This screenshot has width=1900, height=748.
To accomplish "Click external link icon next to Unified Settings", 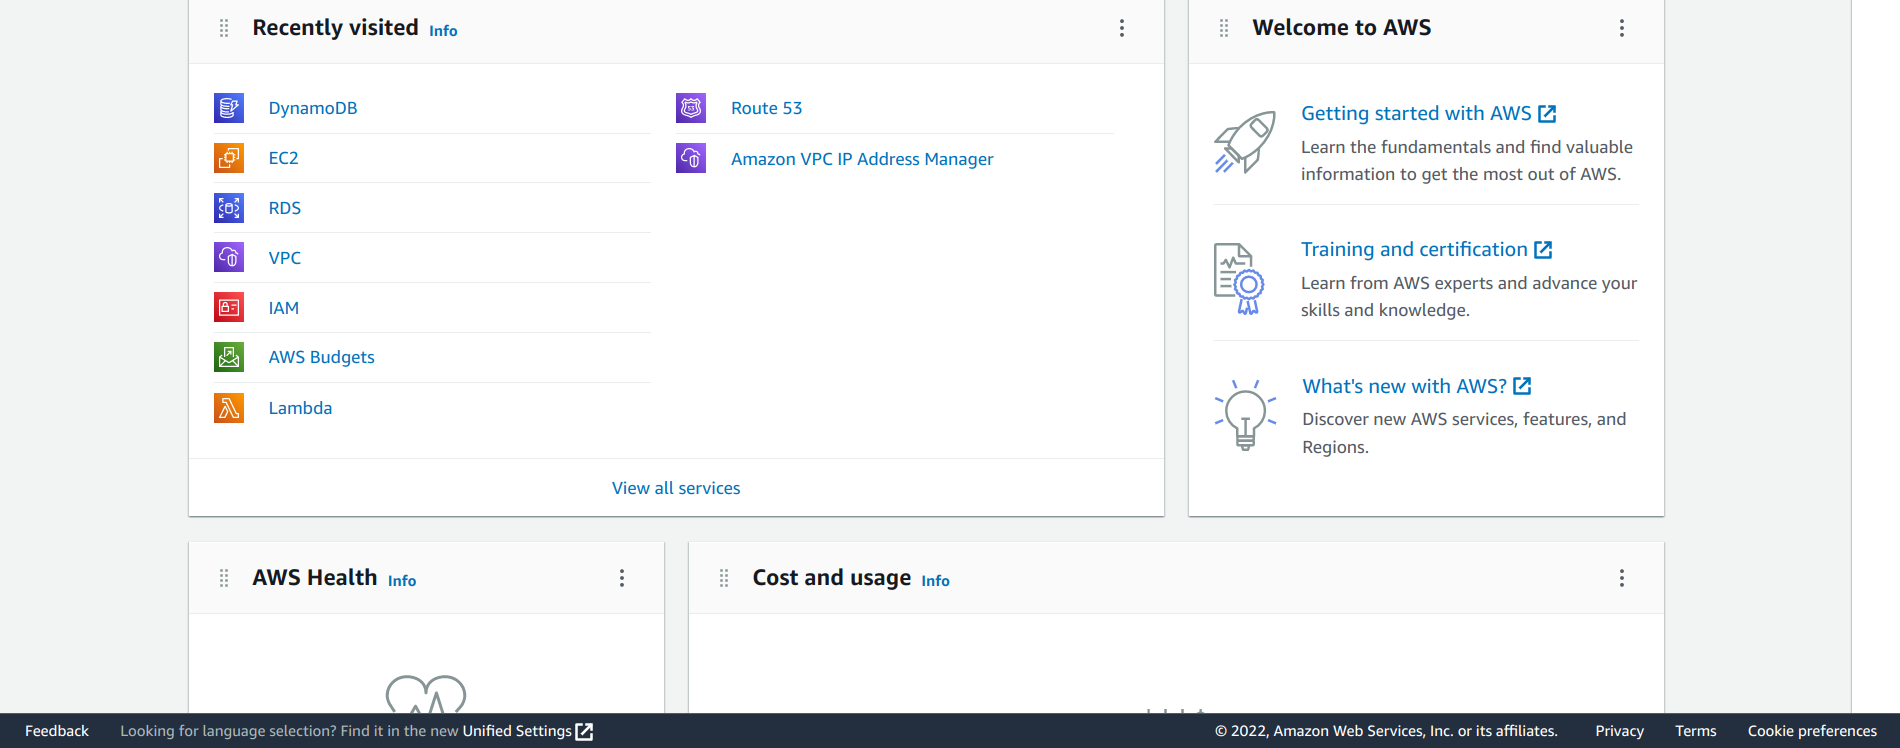I will (585, 732).
